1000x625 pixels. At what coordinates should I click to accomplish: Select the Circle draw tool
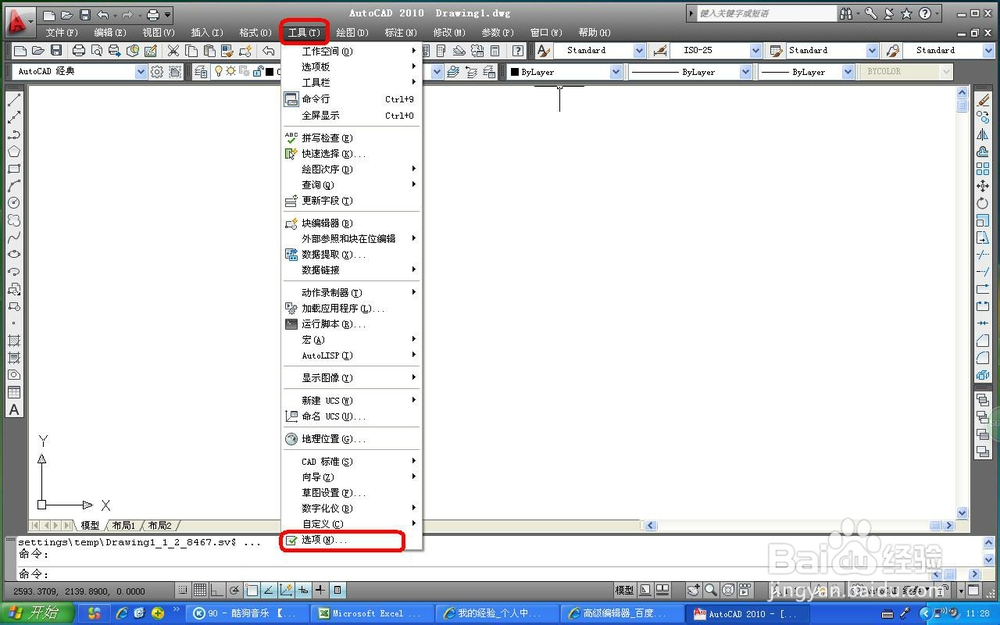(13, 203)
